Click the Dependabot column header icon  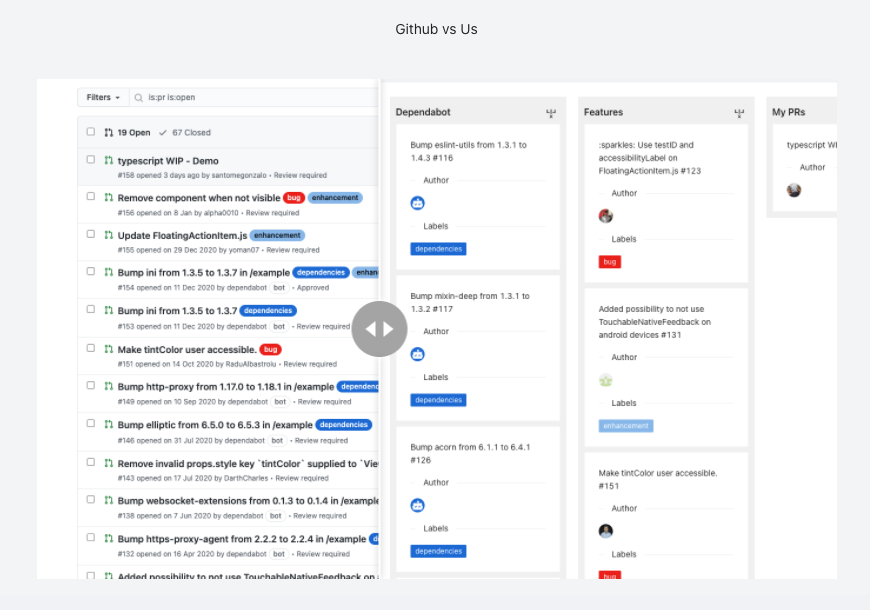[x=550, y=113]
